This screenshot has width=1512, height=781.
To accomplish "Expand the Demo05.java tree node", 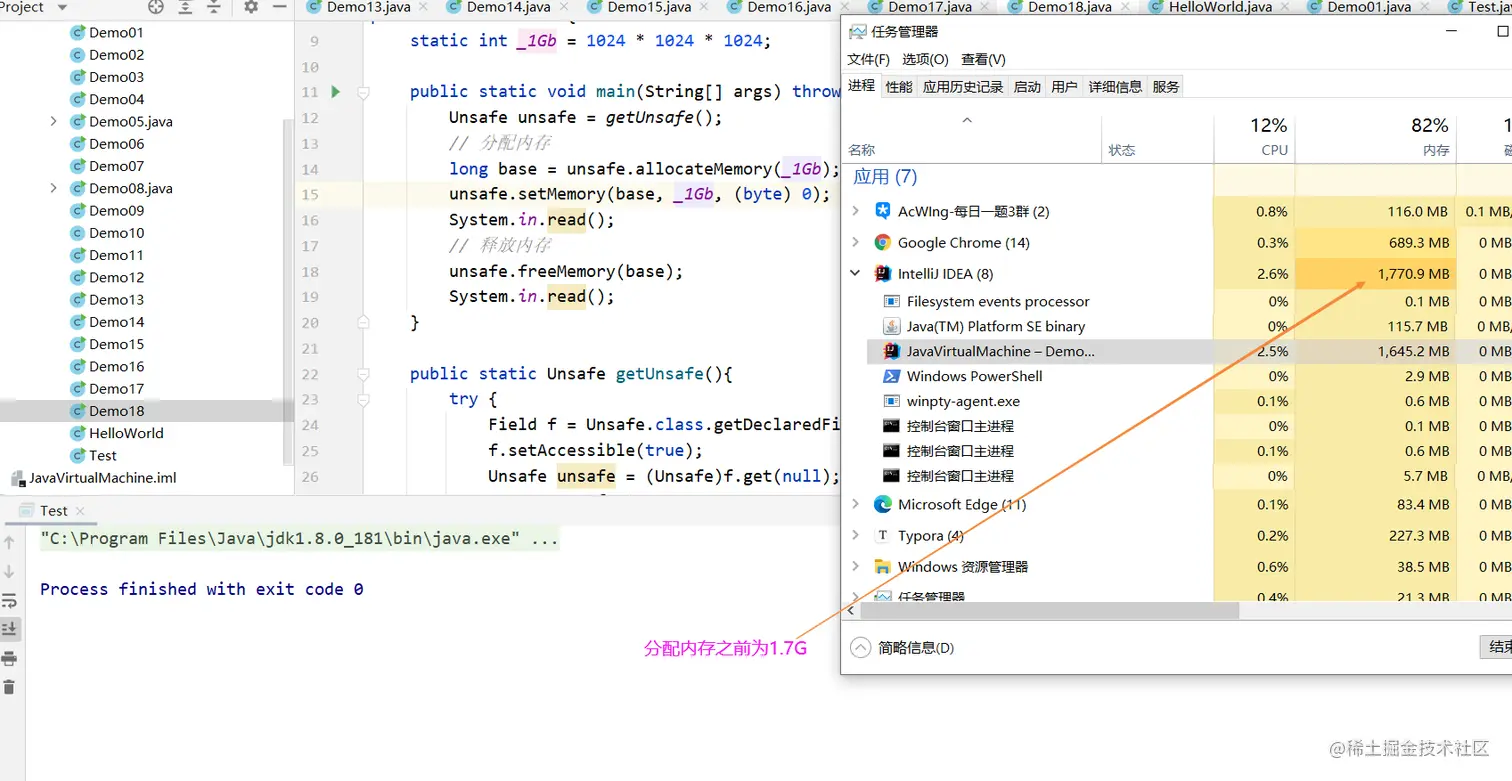I will click(53, 122).
